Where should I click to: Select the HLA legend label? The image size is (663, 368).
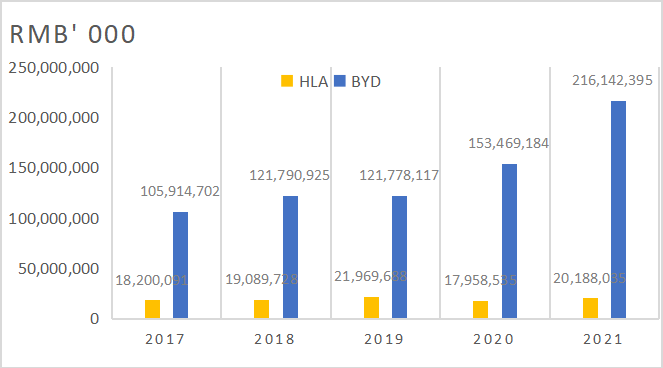click(x=313, y=82)
